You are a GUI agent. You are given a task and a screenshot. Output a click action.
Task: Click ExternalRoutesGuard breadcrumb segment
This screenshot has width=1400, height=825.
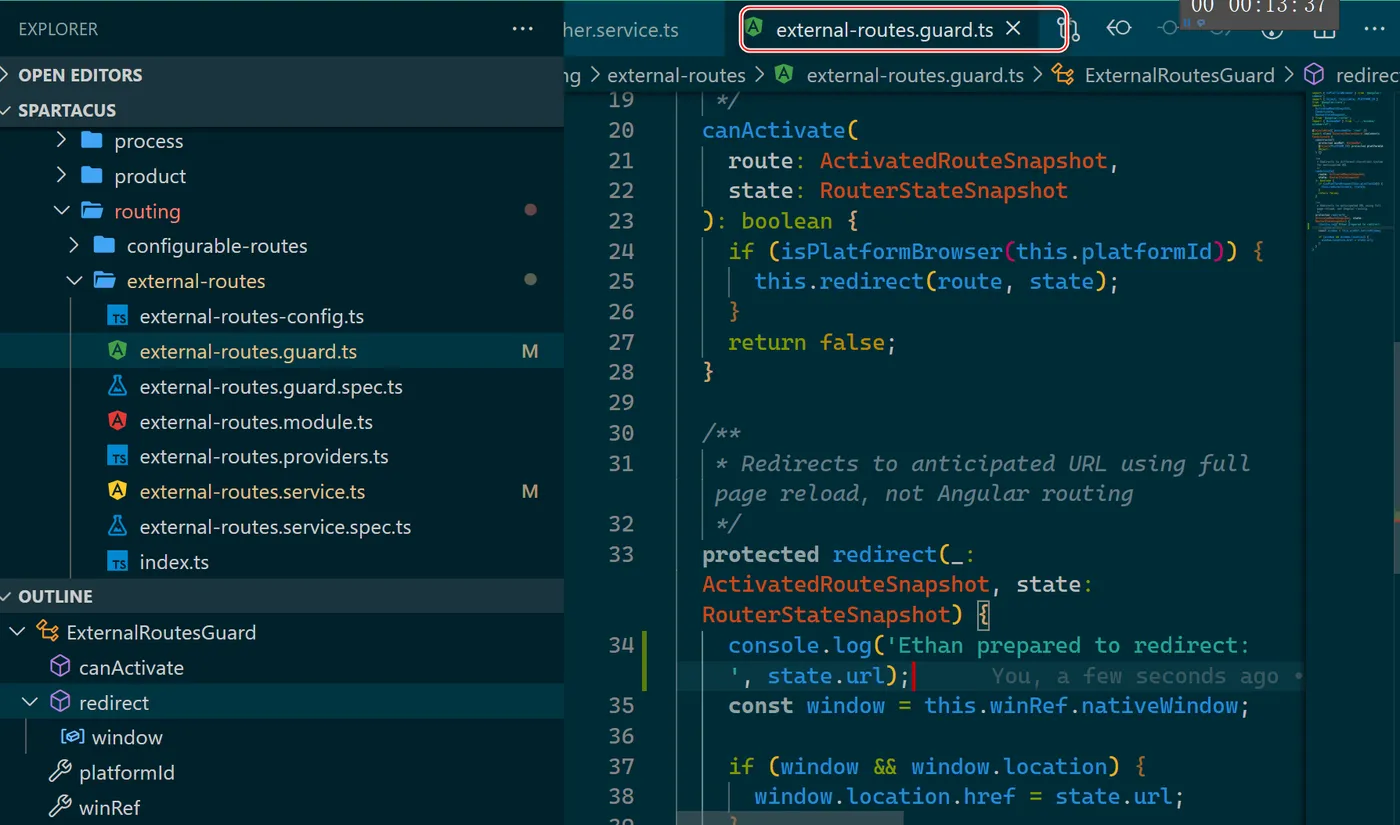[1180, 74]
